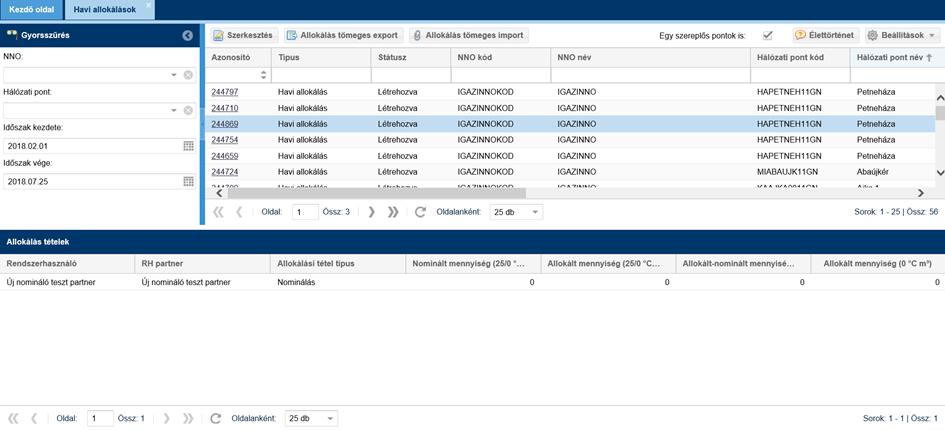Click Allokálás tételek page number field
Image resolution: width=945 pixels, height=431 pixels.
(100, 418)
